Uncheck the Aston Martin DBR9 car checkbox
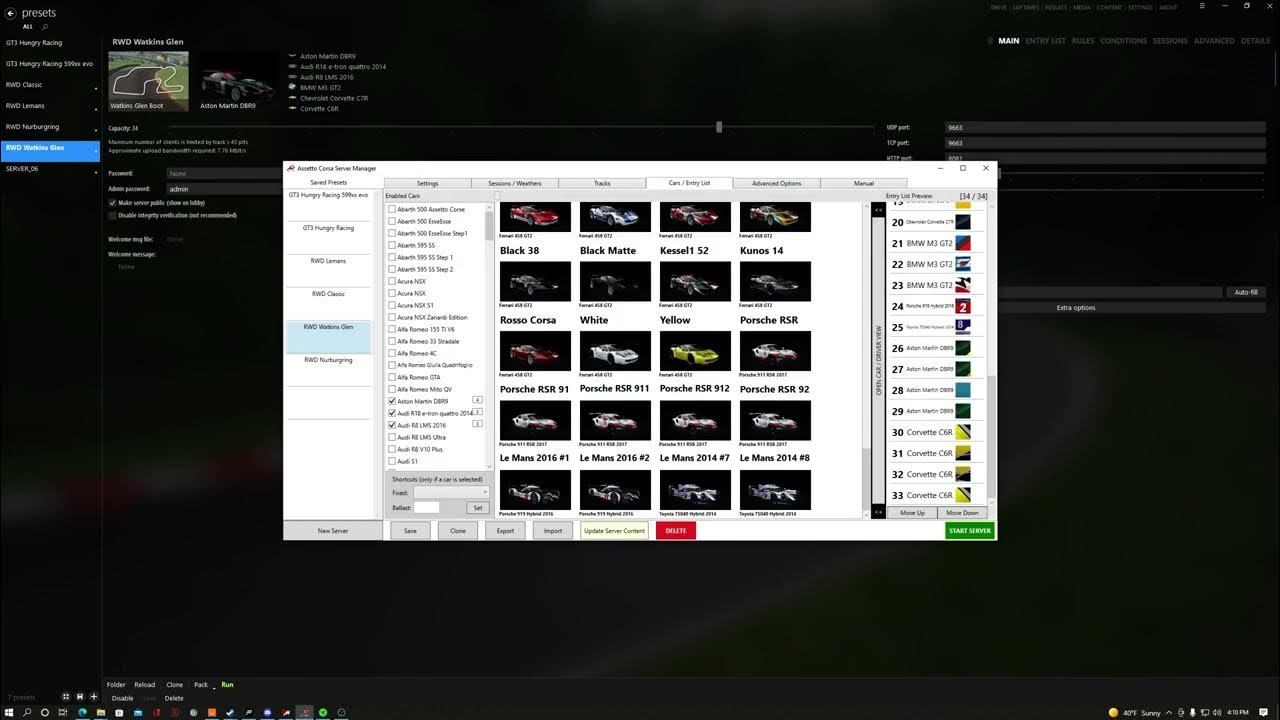Screen dimensions: 1280x720 (x=392, y=401)
